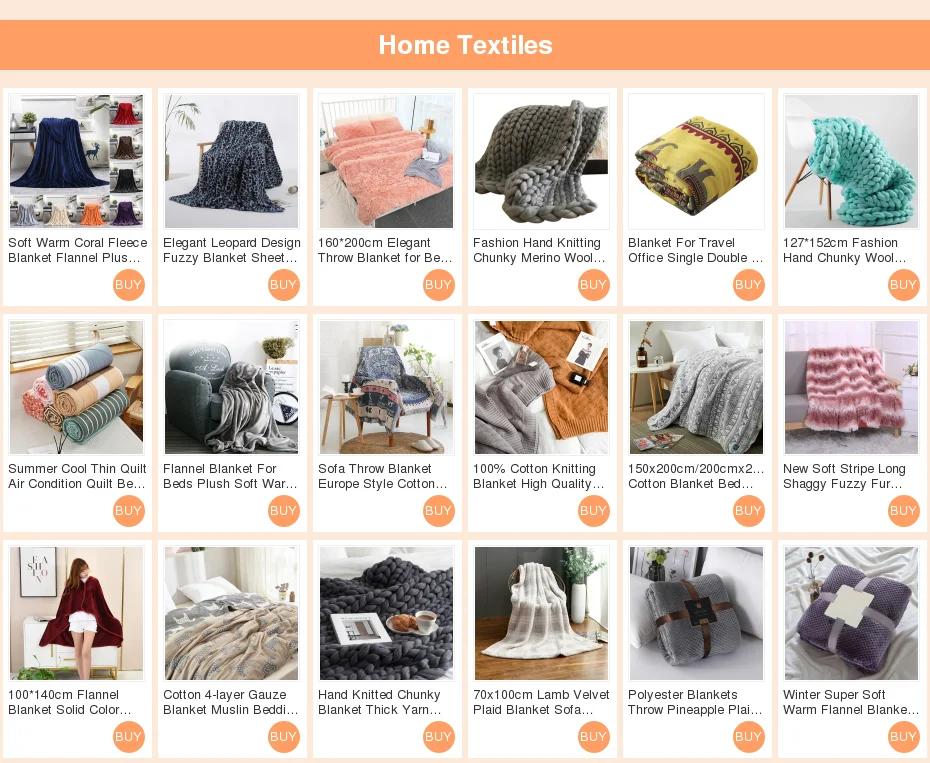Open 150x200cm Cotton Blanket product title
Viewport: 930px width, 763px height.
pyautogui.click(x=696, y=476)
